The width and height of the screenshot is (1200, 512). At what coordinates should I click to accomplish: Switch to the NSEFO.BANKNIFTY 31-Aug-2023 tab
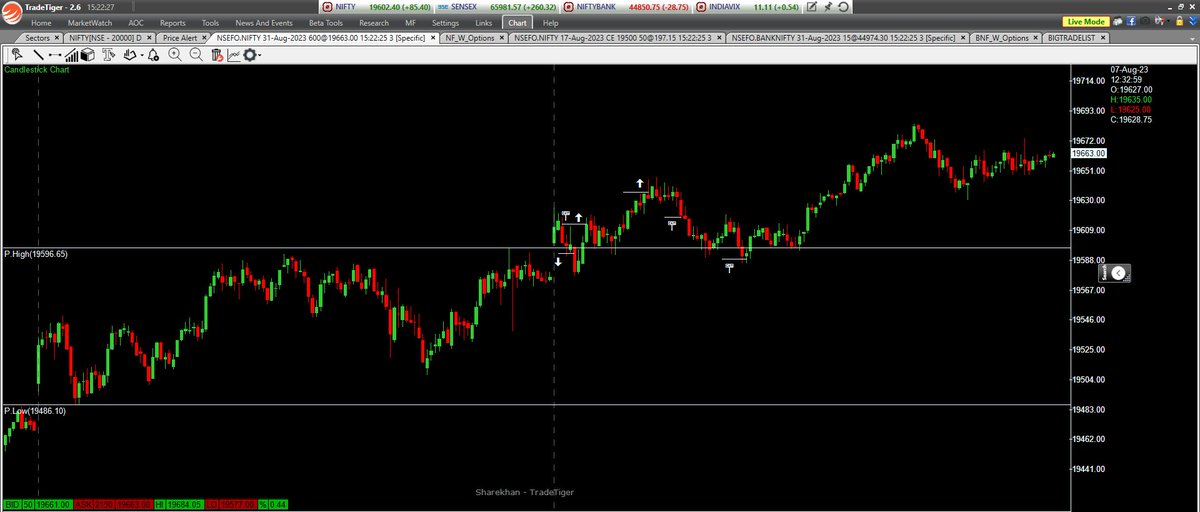847,38
